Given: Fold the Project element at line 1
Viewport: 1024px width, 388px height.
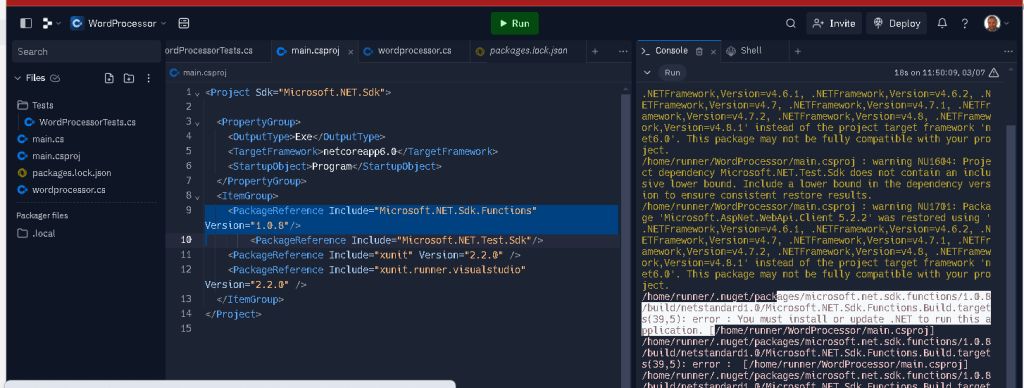Looking at the screenshot, I should (x=197, y=93).
